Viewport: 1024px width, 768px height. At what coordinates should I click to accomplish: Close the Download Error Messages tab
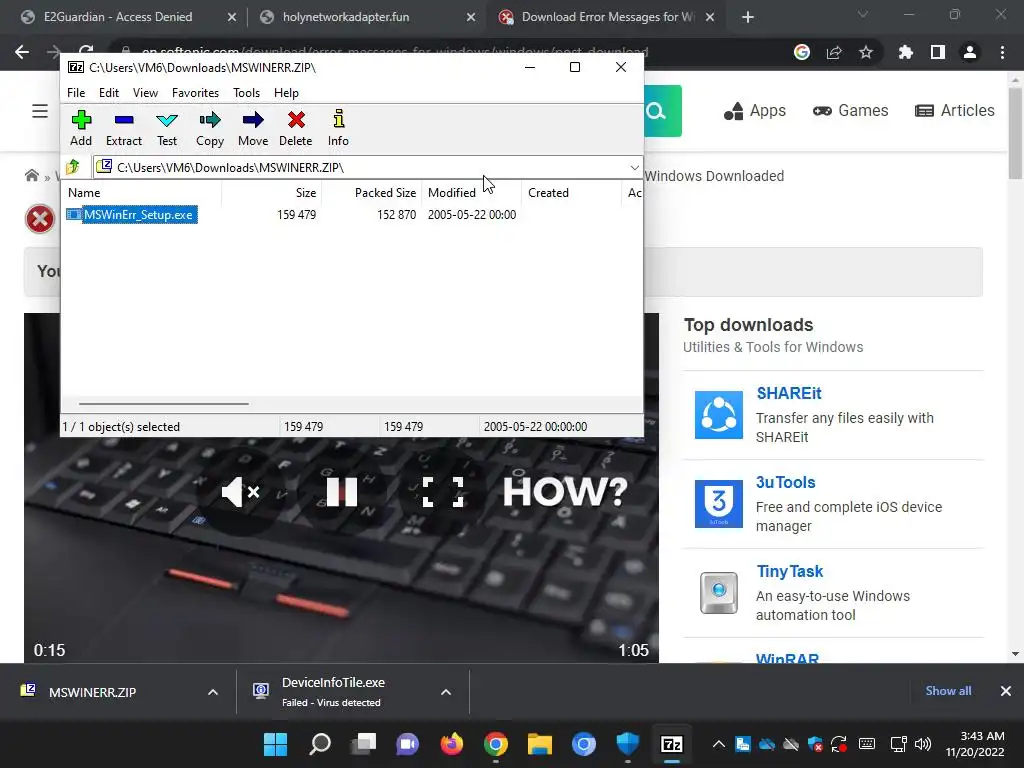(x=710, y=18)
